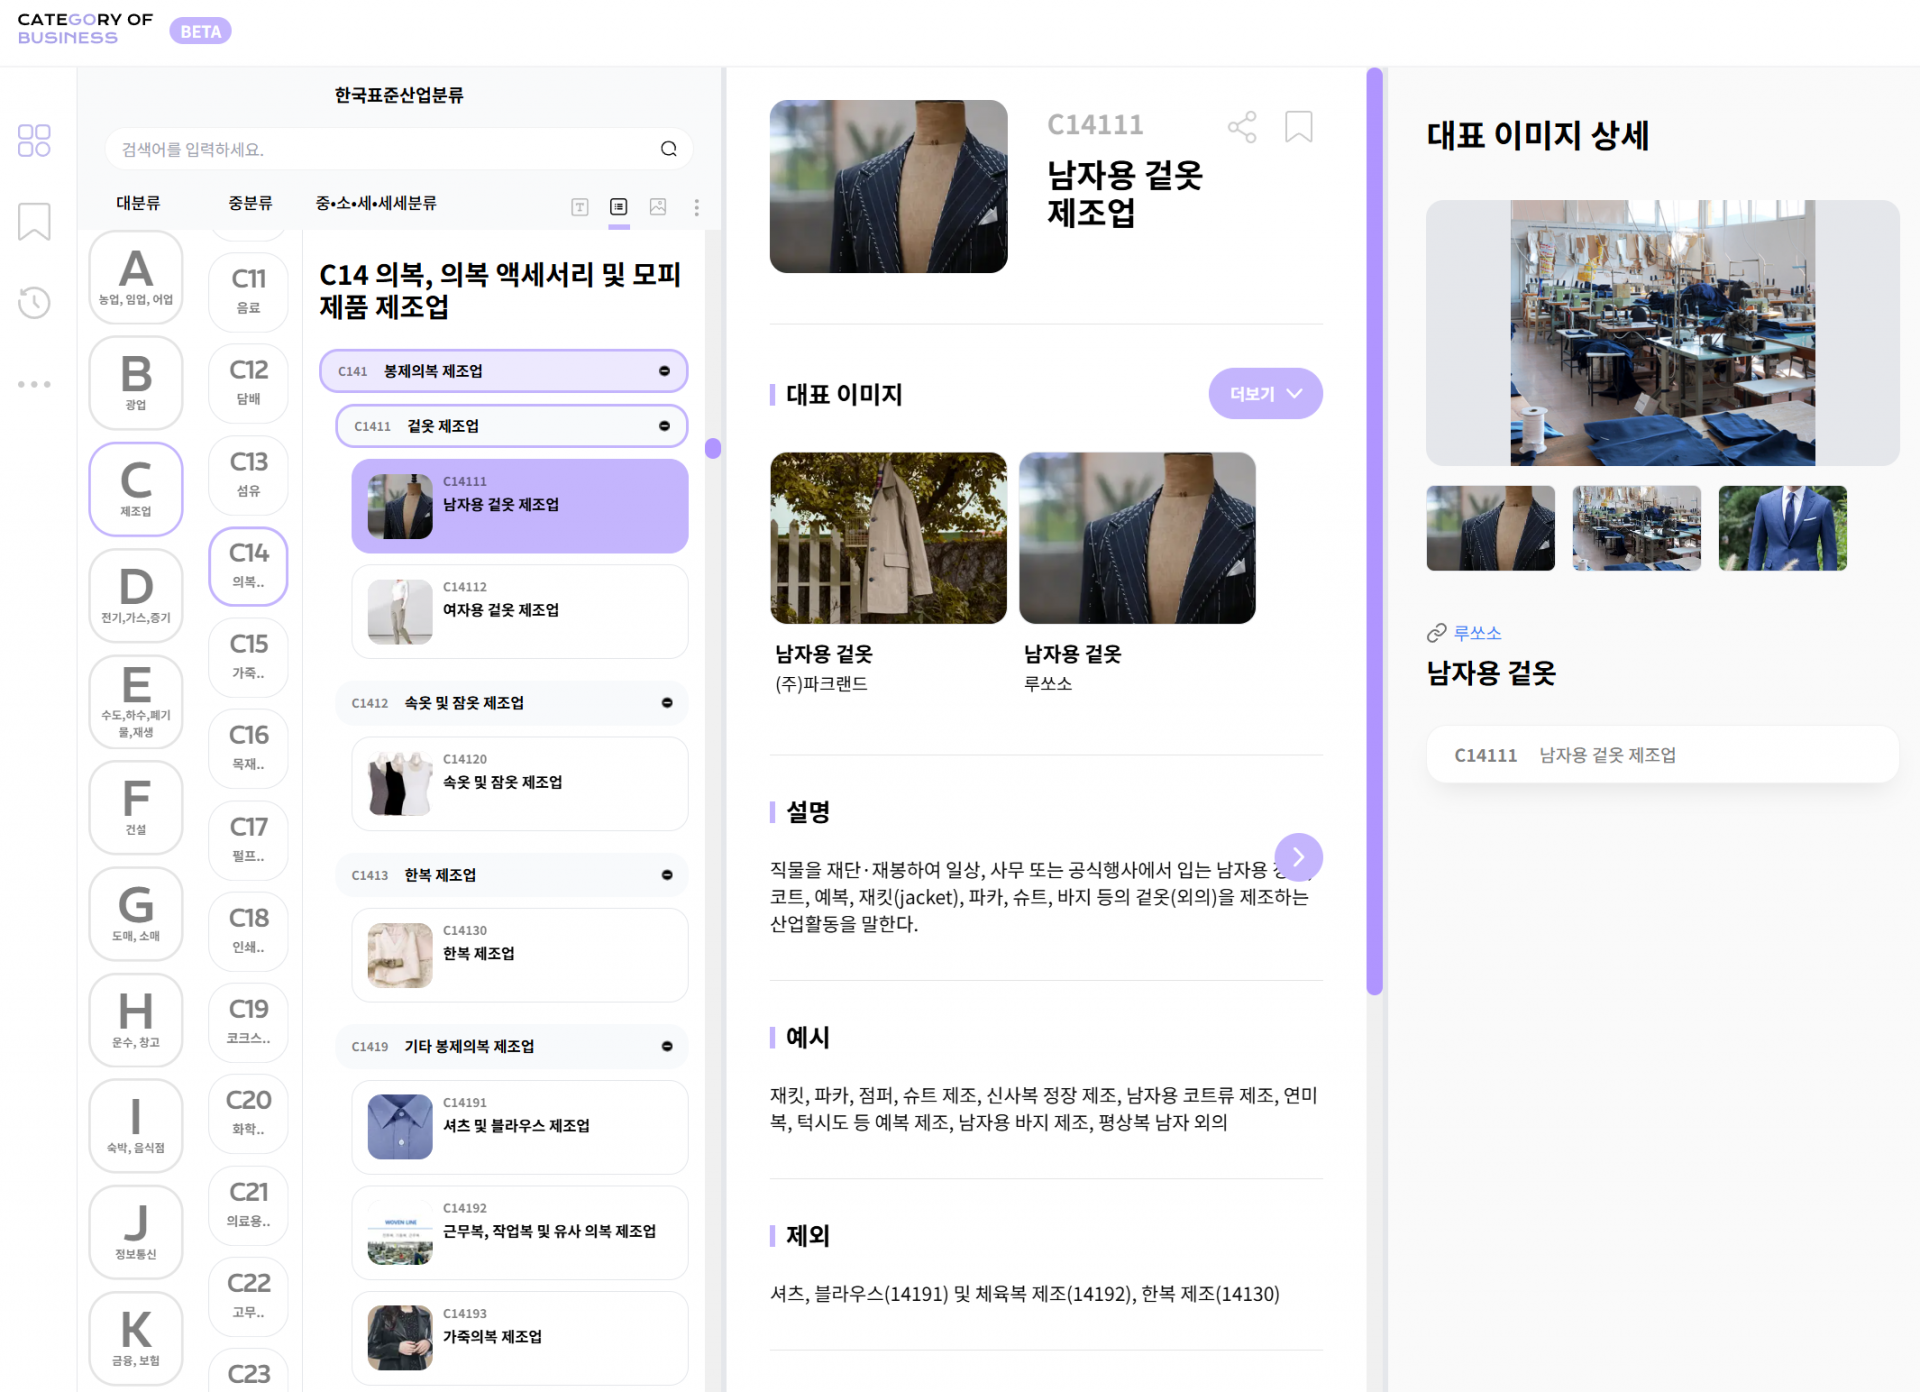
Task: Collapse the C141 봉제의복 제조업 group
Action: (664, 371)
